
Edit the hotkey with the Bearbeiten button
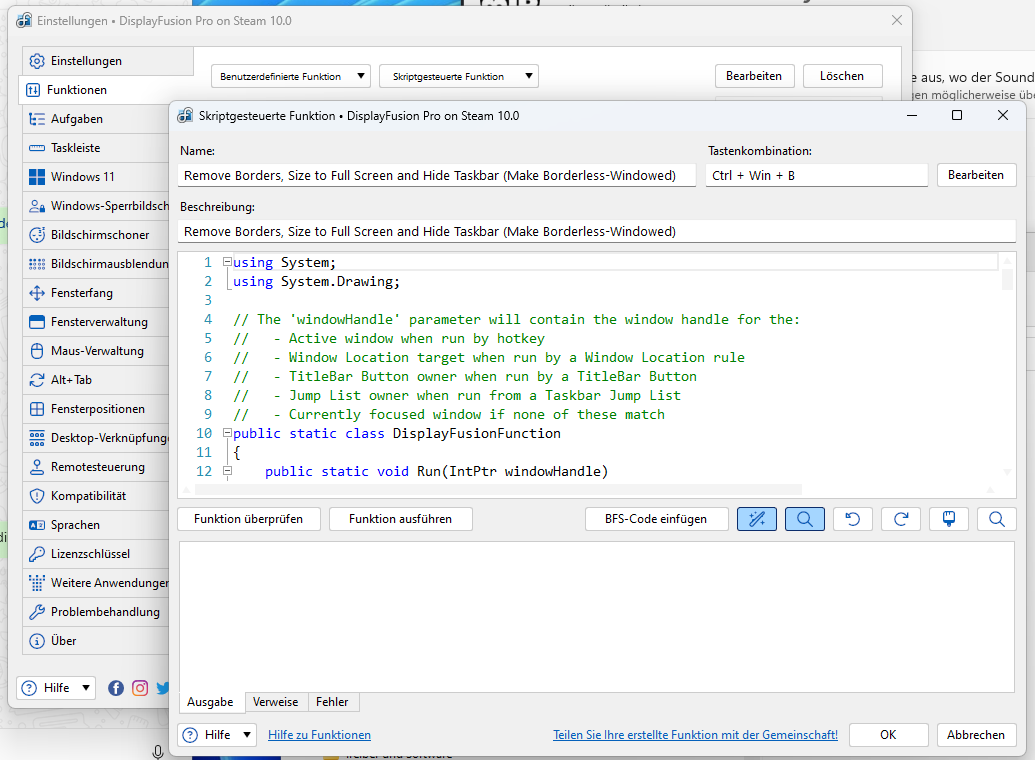point(976,175)
